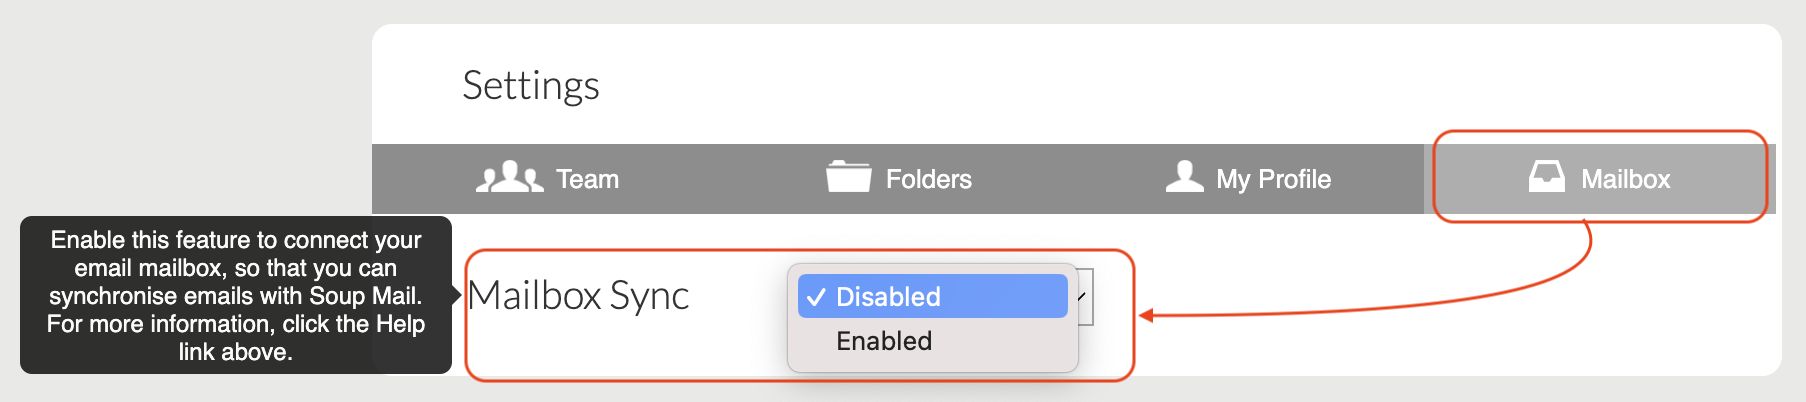Viewport: 1806px width, 402px height.
Task: Click the Team group icon
Action: pyautogui.click(x=509, y=177)
